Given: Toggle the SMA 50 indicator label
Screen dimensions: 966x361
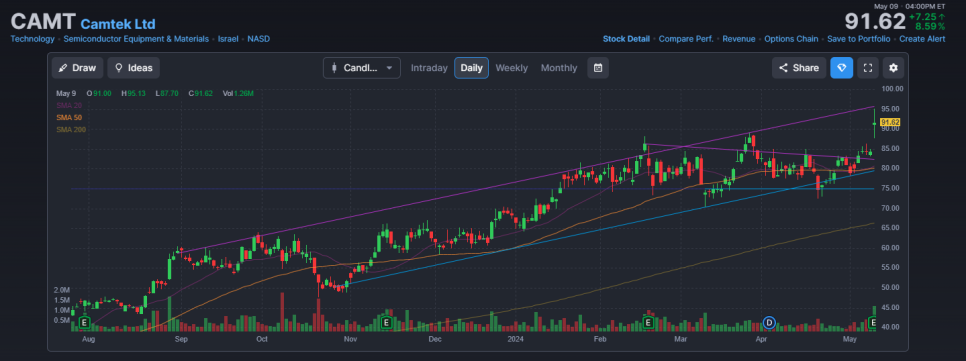Looking at the screenshot, I should tap(69, 117).
